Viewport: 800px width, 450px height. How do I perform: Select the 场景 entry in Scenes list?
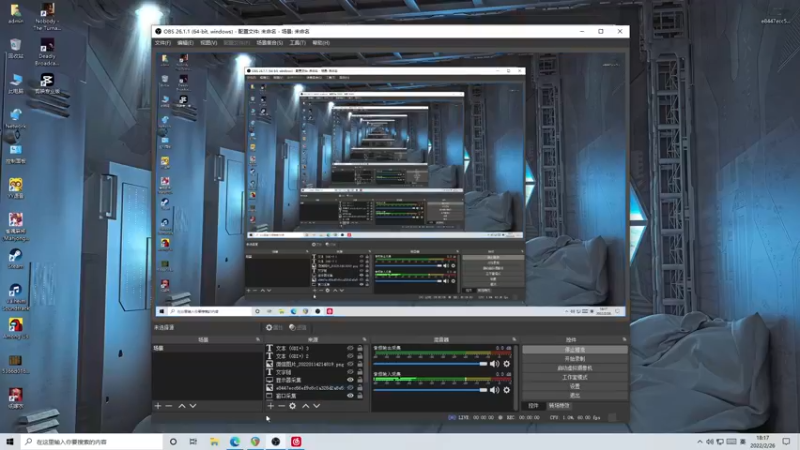tap(208, 348)
